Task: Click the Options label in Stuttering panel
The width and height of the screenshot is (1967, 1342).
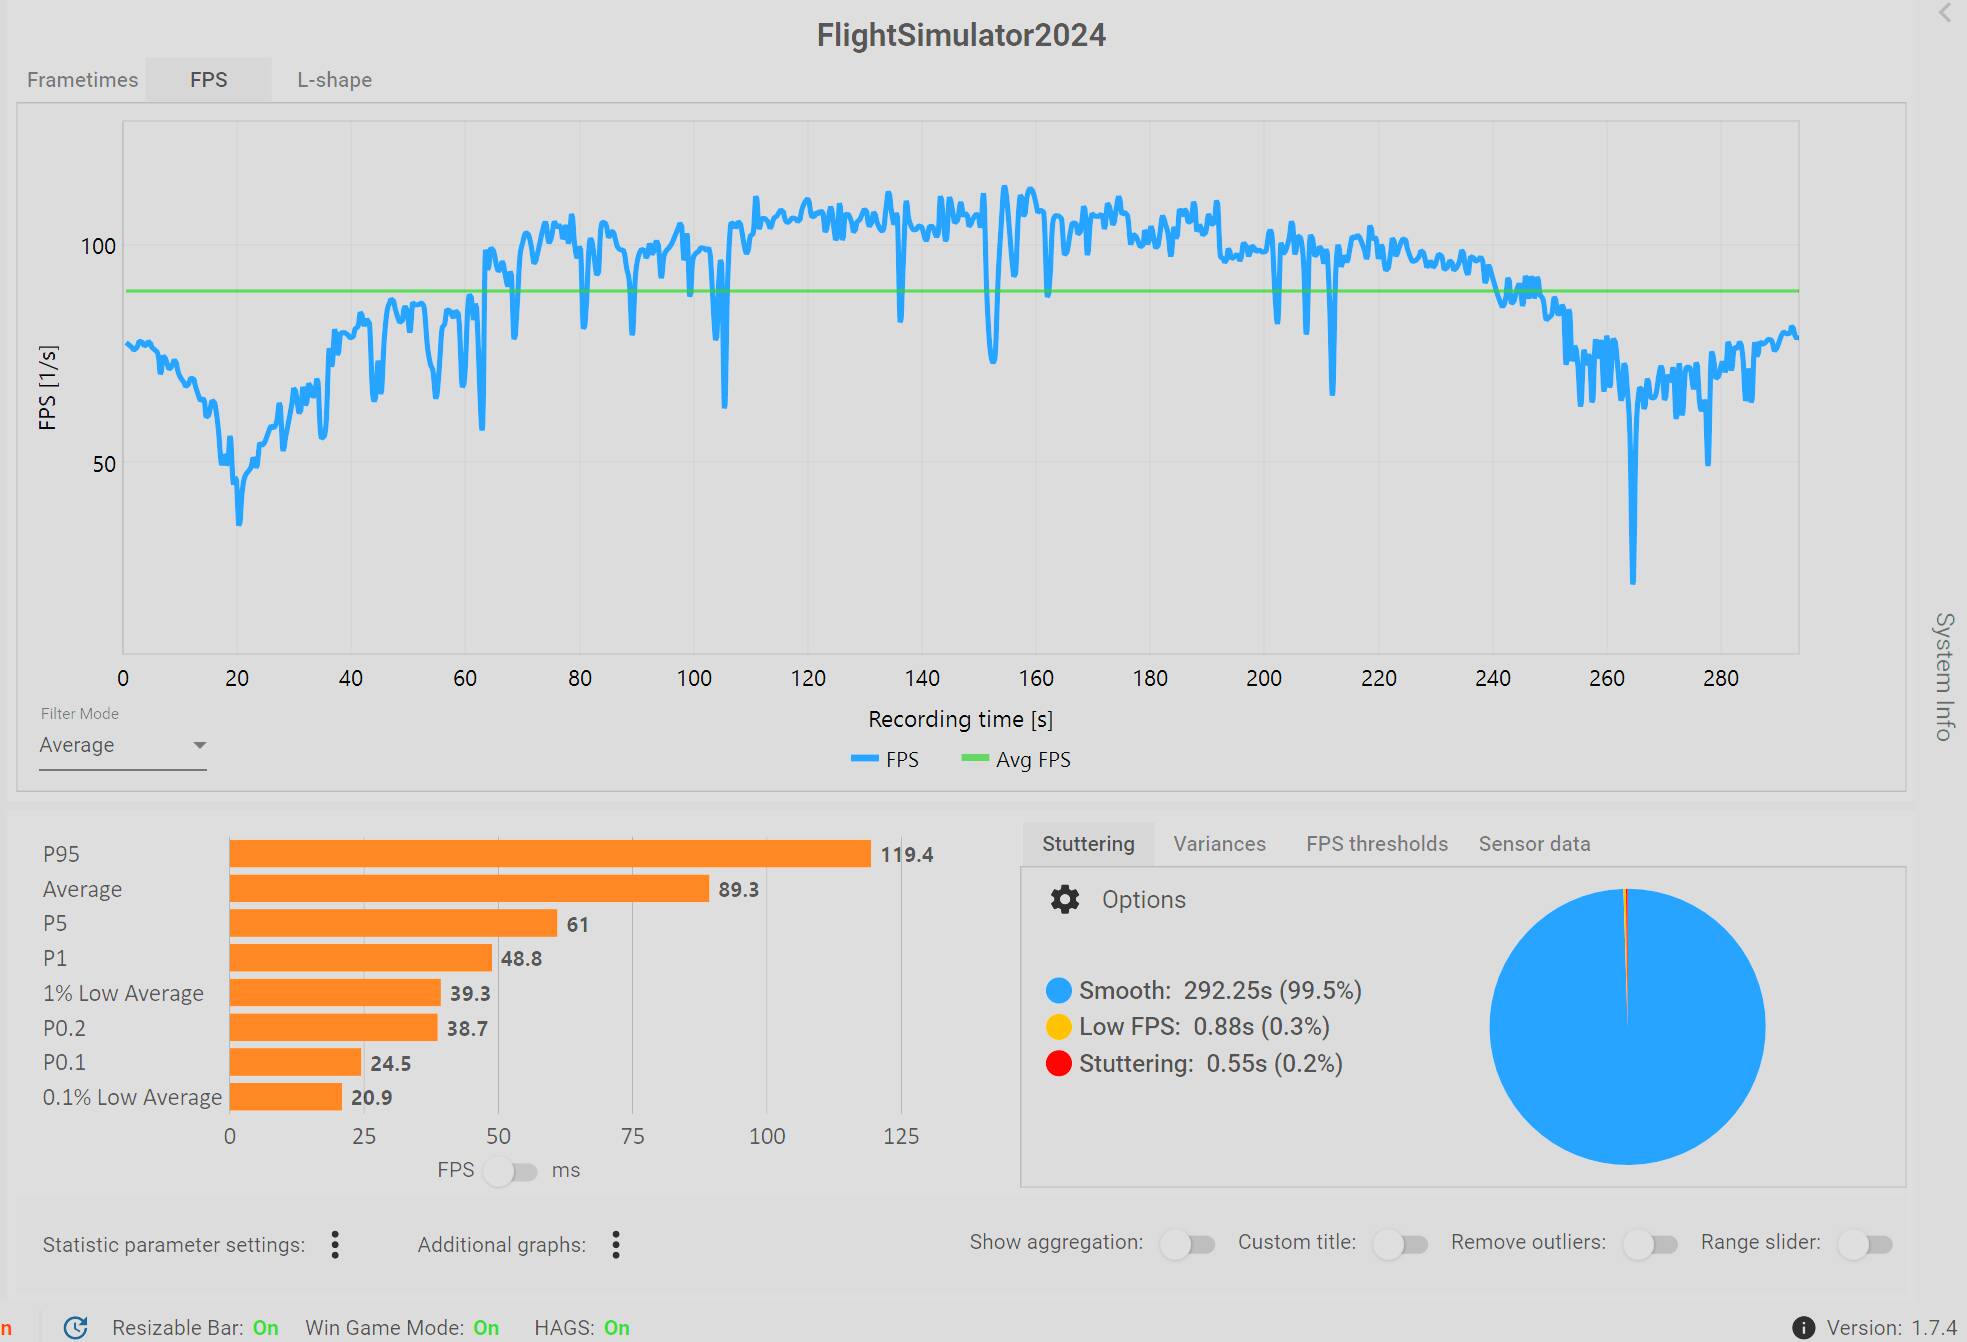Action: pos(1143,900)
